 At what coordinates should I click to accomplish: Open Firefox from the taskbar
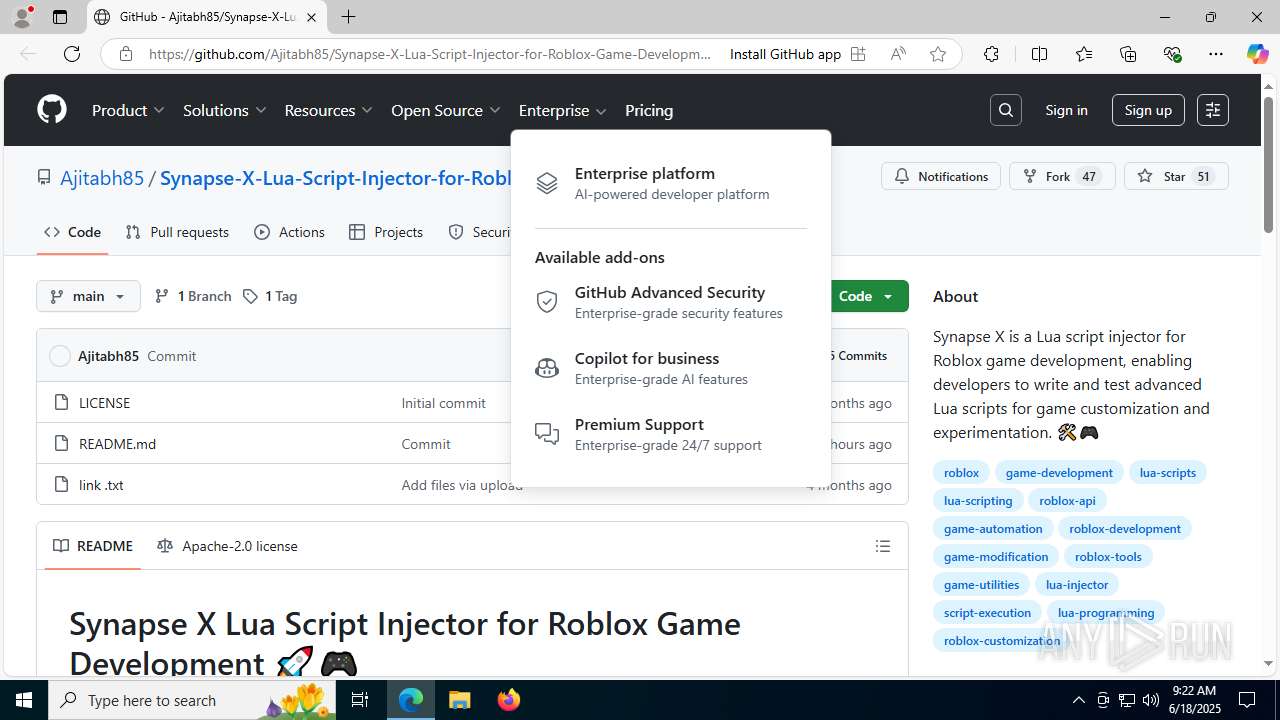[x=509, y=700]
